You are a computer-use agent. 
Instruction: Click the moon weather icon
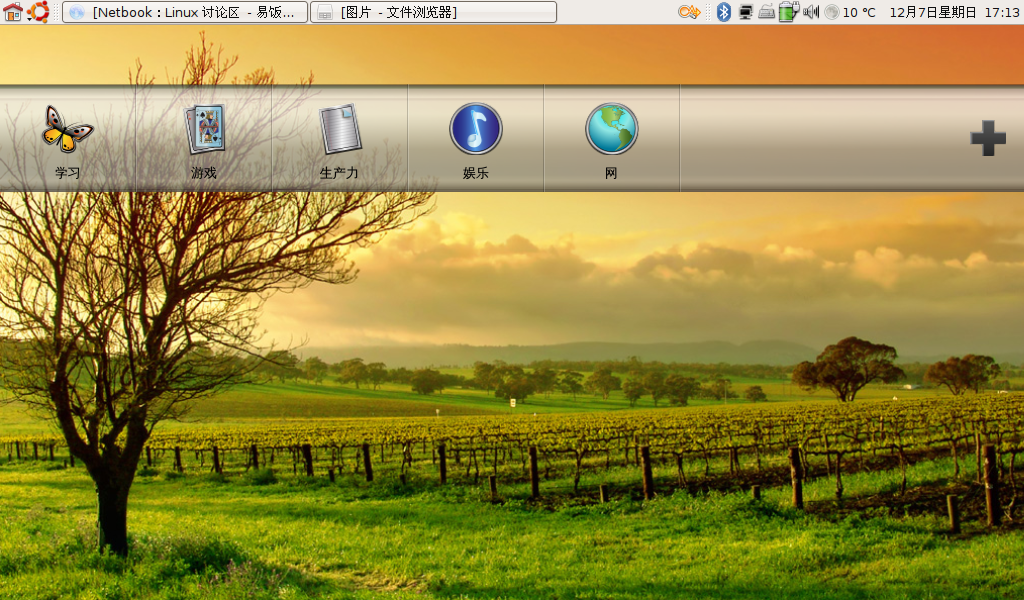point(831,12)
